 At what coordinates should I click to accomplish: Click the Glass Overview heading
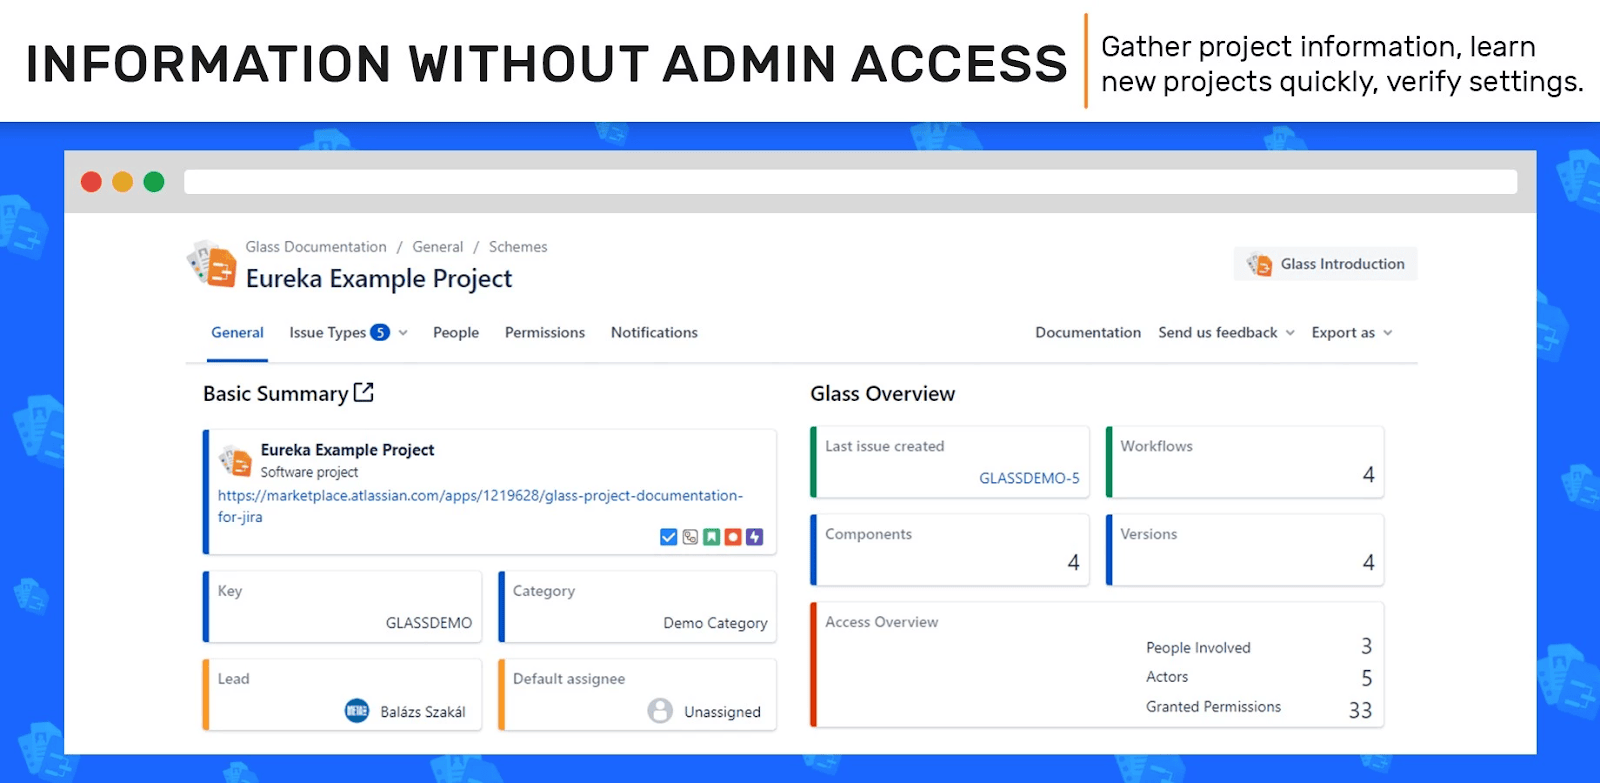[x=883, y=394]
